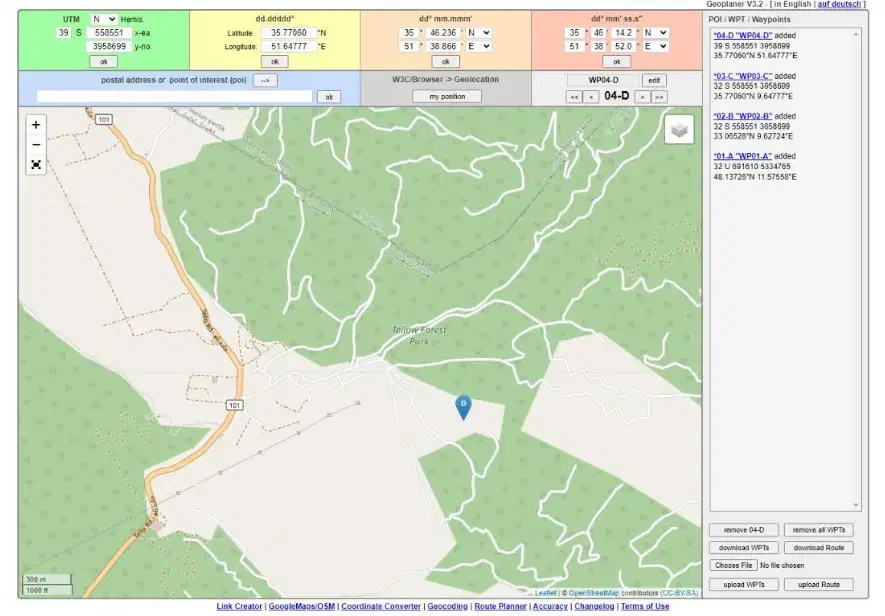
Task: Zoom out of the map
Action: [x=36, y=145]
